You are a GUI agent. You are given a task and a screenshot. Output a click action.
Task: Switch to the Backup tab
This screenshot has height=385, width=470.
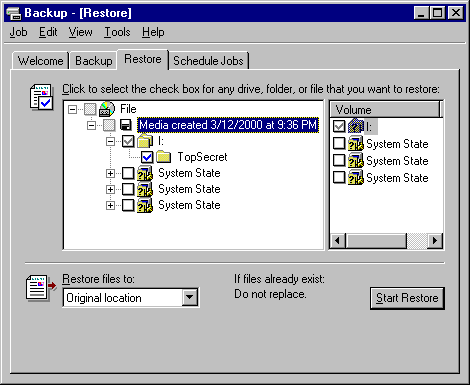[94, 61]
